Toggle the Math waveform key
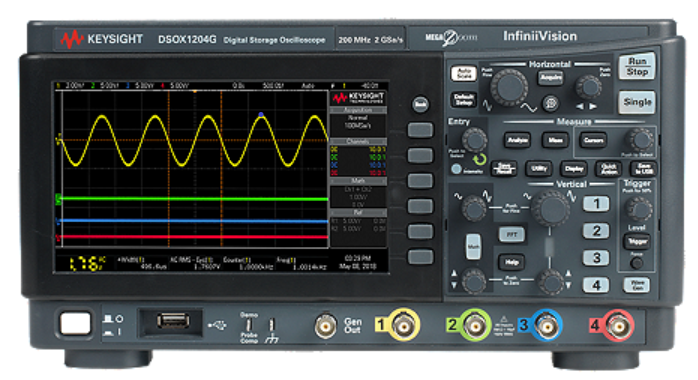The image size is (698, 380). click(x=473, y=246)
